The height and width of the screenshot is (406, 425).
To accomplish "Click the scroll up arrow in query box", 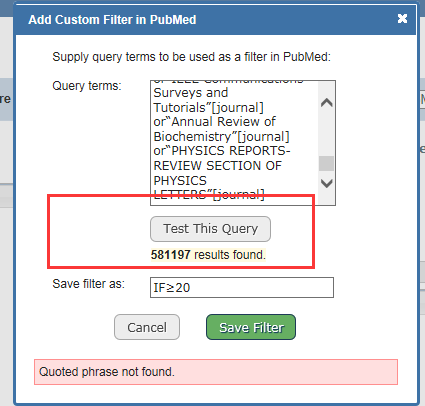I will (x=326, y=103).
